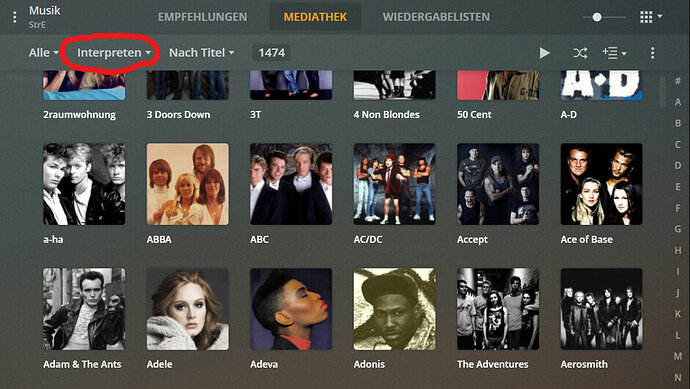The width and height of the screenshot is (690, 389).
Task: Select the Adele artist picture
Action: tap(187, 309)
